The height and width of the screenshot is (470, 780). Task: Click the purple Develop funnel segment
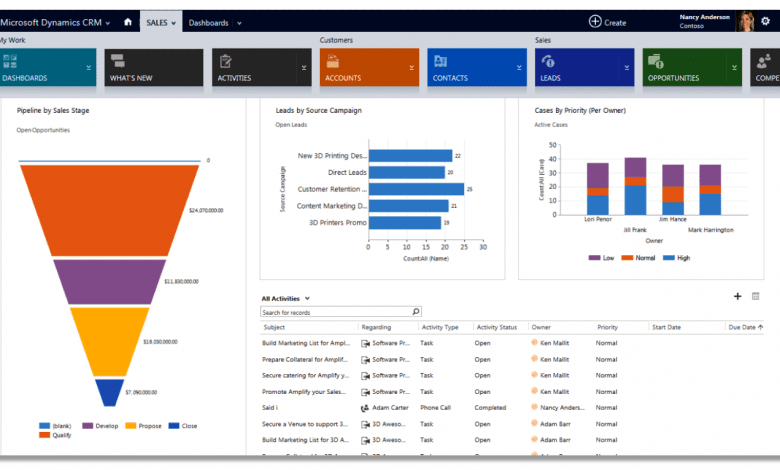(109, 282)
